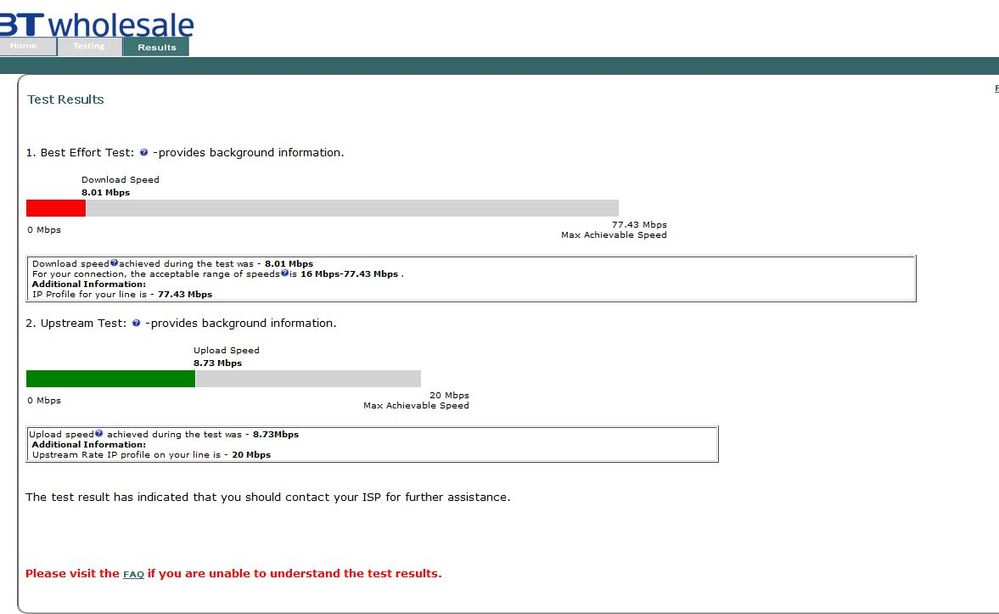Select the Results tab
The height and width of the screenshot is (614, 999).
click(156, 47)
